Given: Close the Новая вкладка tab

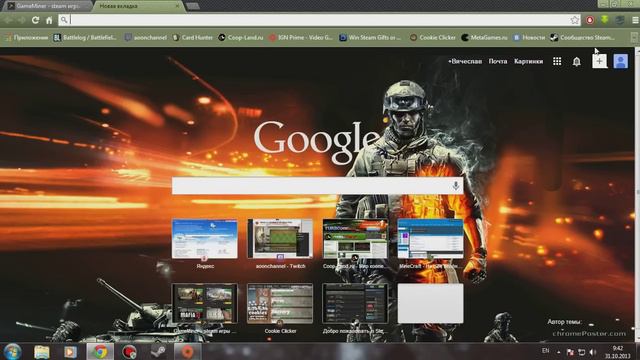Looking at the screenshot, I should click(177, 6).
